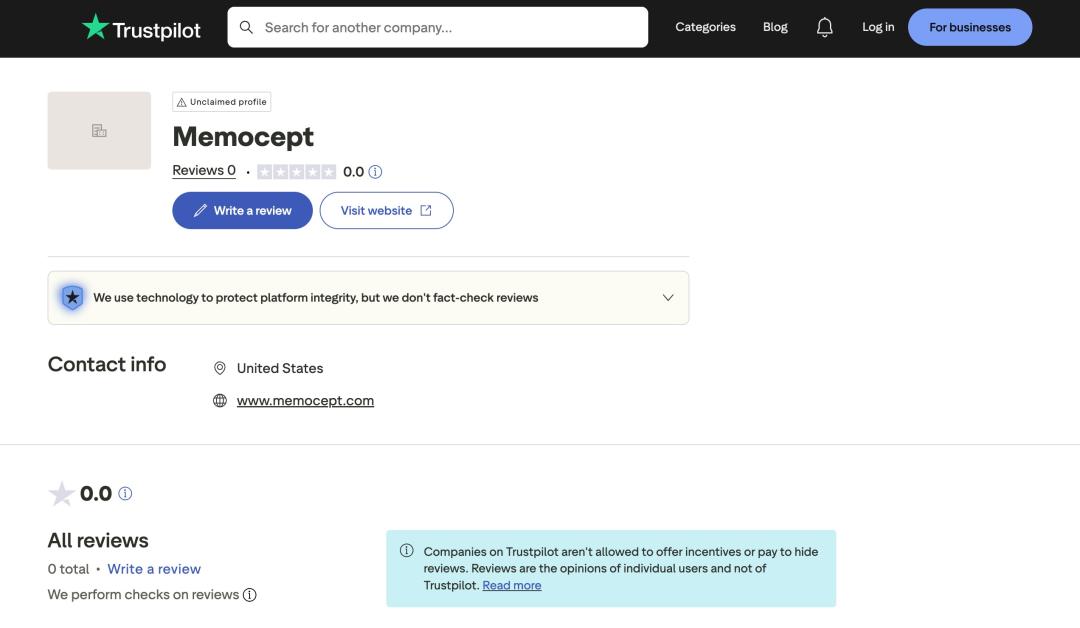1080x628 pixels.
Task: Click the blue Write a review button
Action: point(242,211)
